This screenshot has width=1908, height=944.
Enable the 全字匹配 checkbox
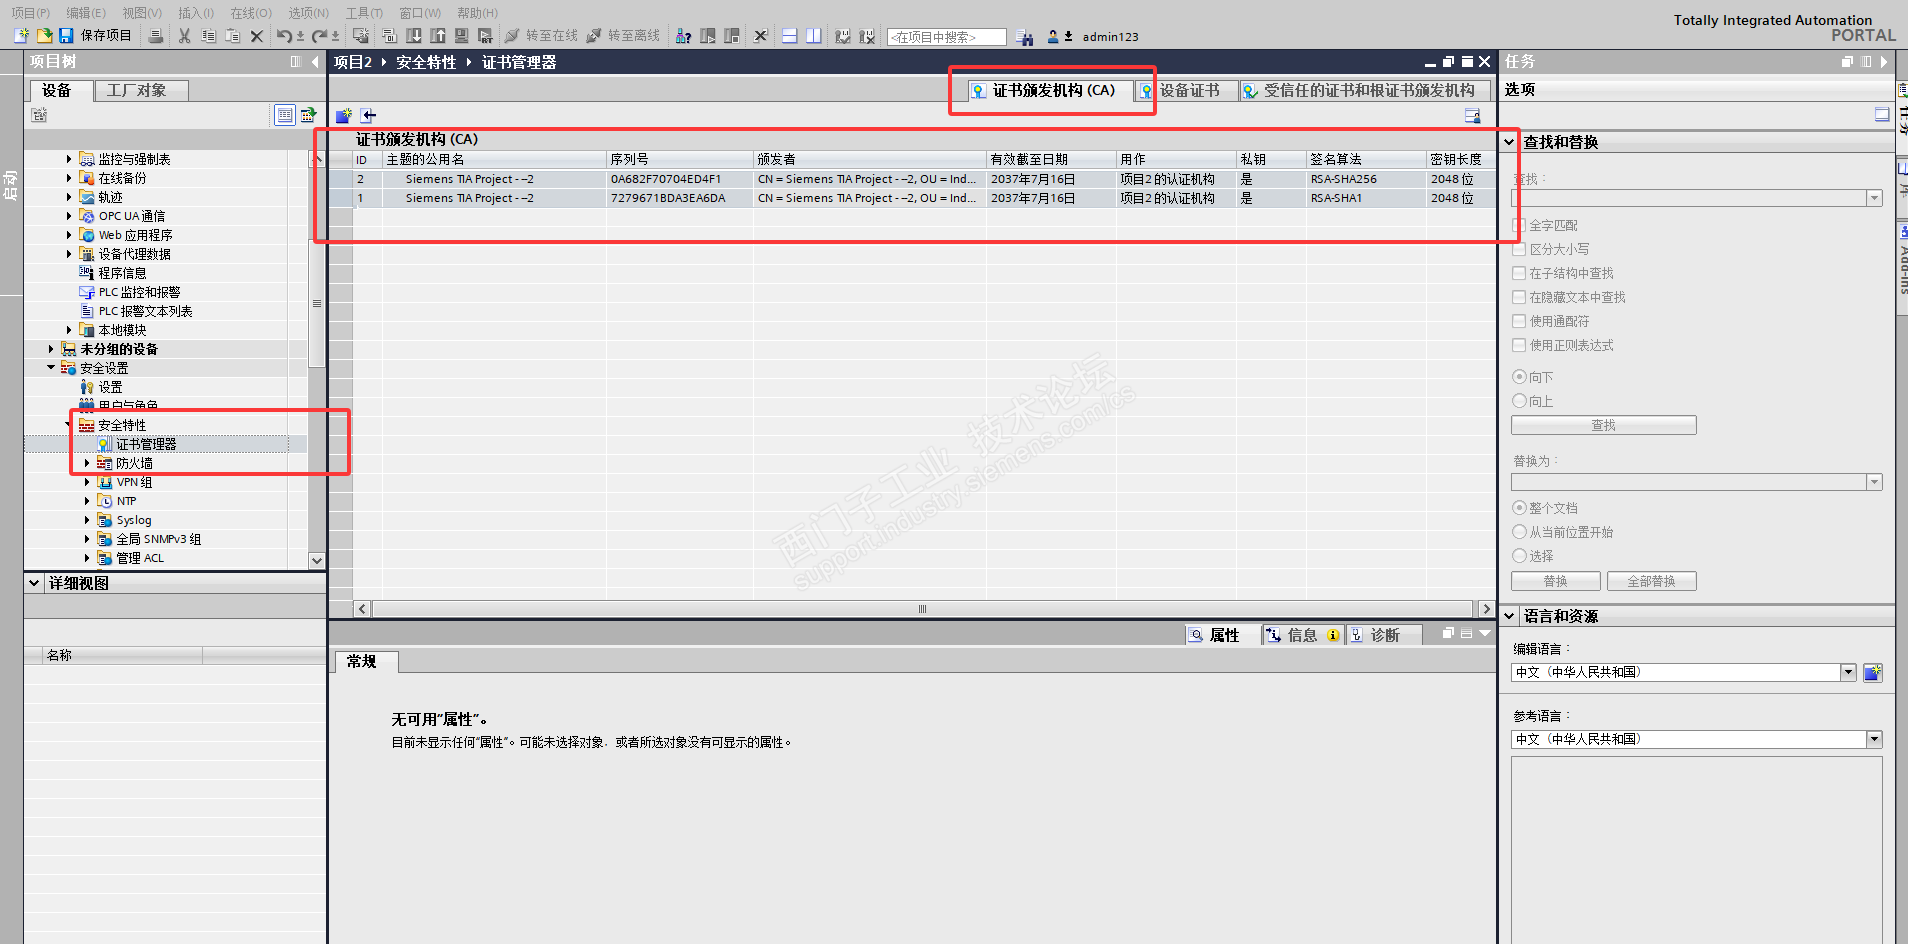1519,225
